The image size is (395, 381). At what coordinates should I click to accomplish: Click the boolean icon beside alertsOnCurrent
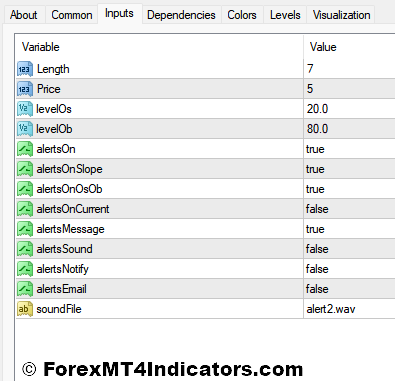(25, 209)
